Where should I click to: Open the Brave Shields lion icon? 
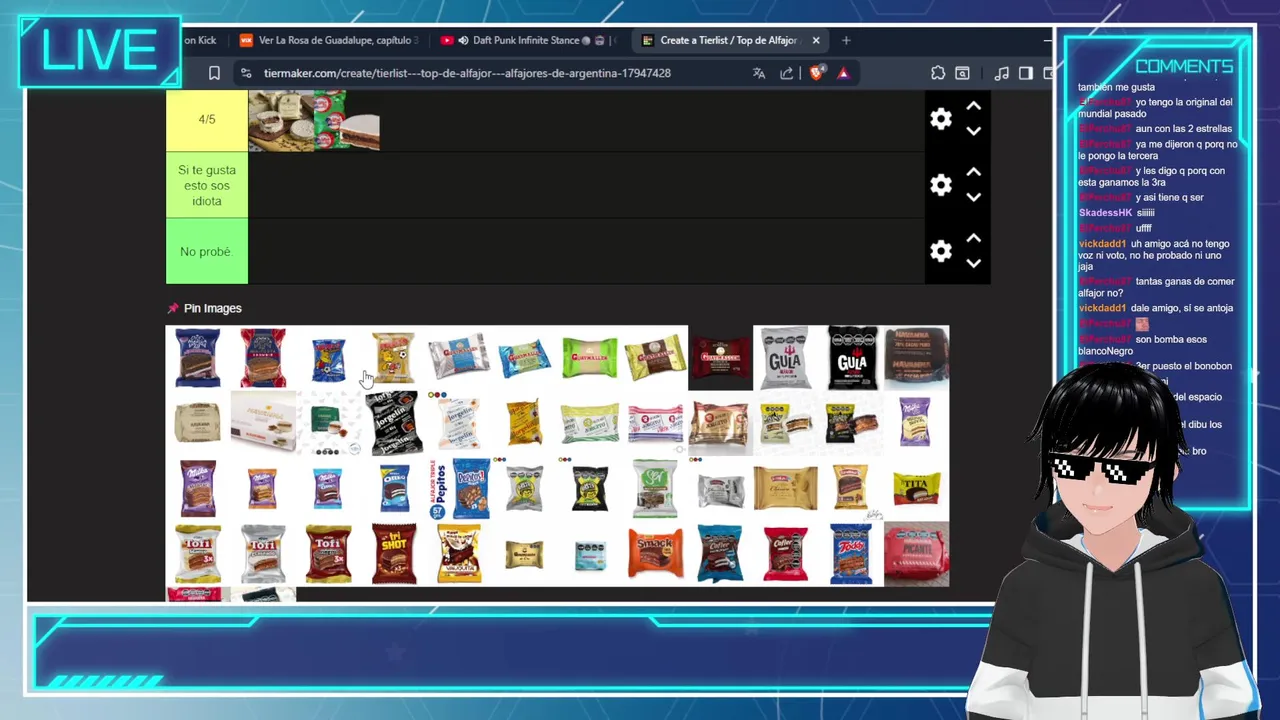point(816,73)
